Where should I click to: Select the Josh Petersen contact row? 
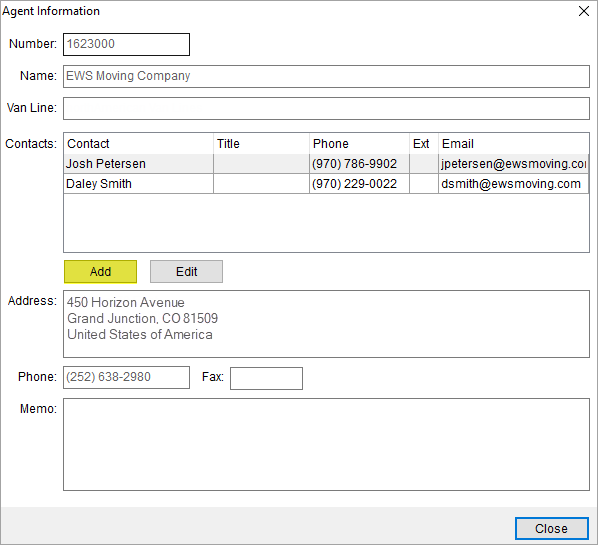click(326, 164)
